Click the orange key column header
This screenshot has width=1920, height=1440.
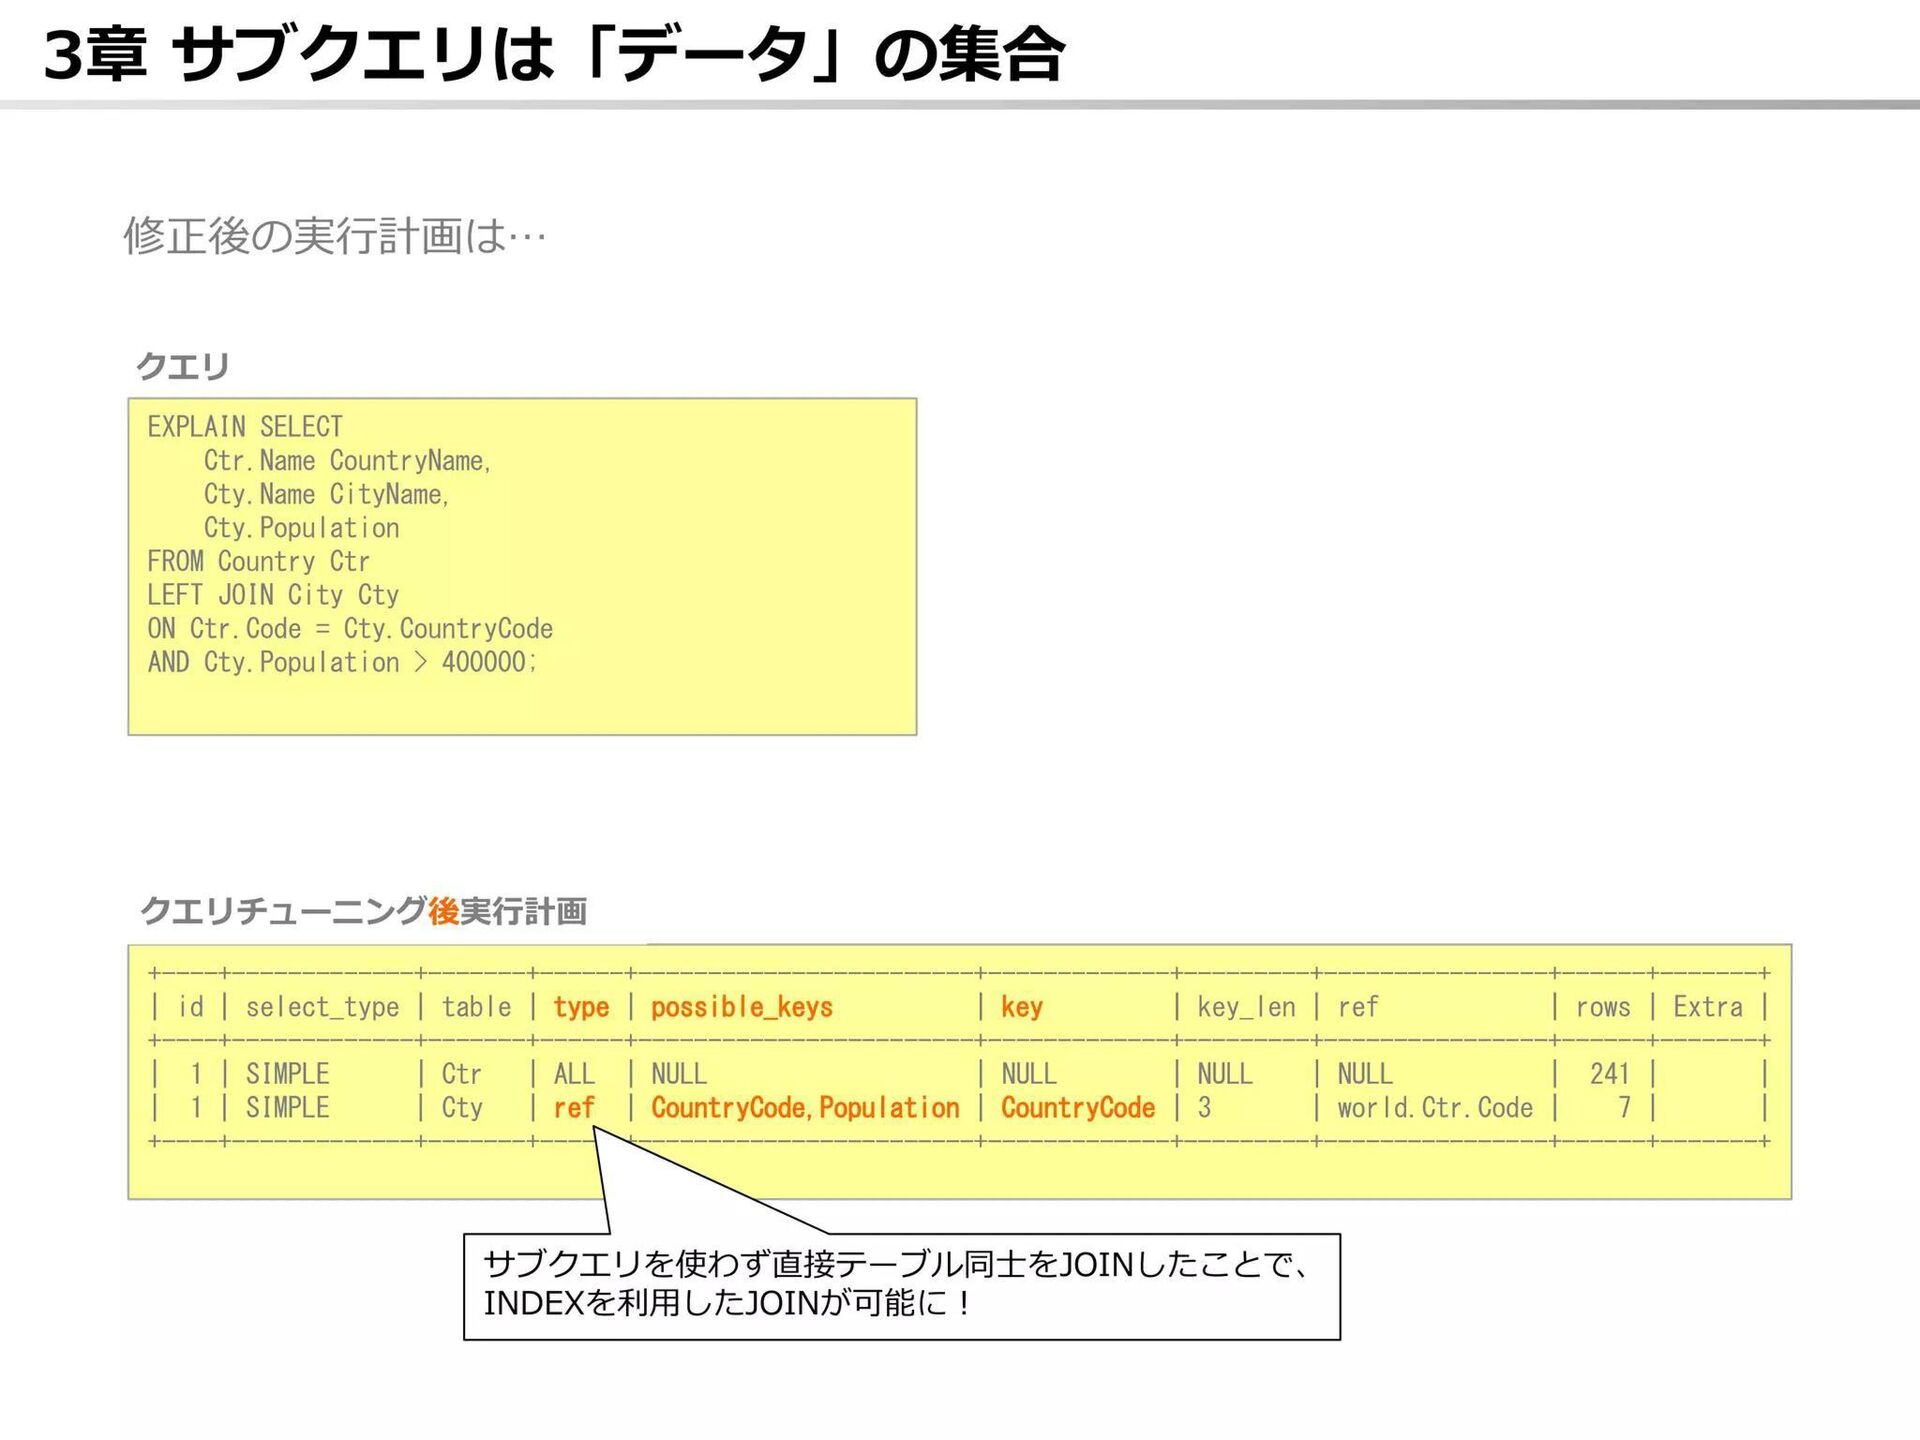[1021, 1007]
